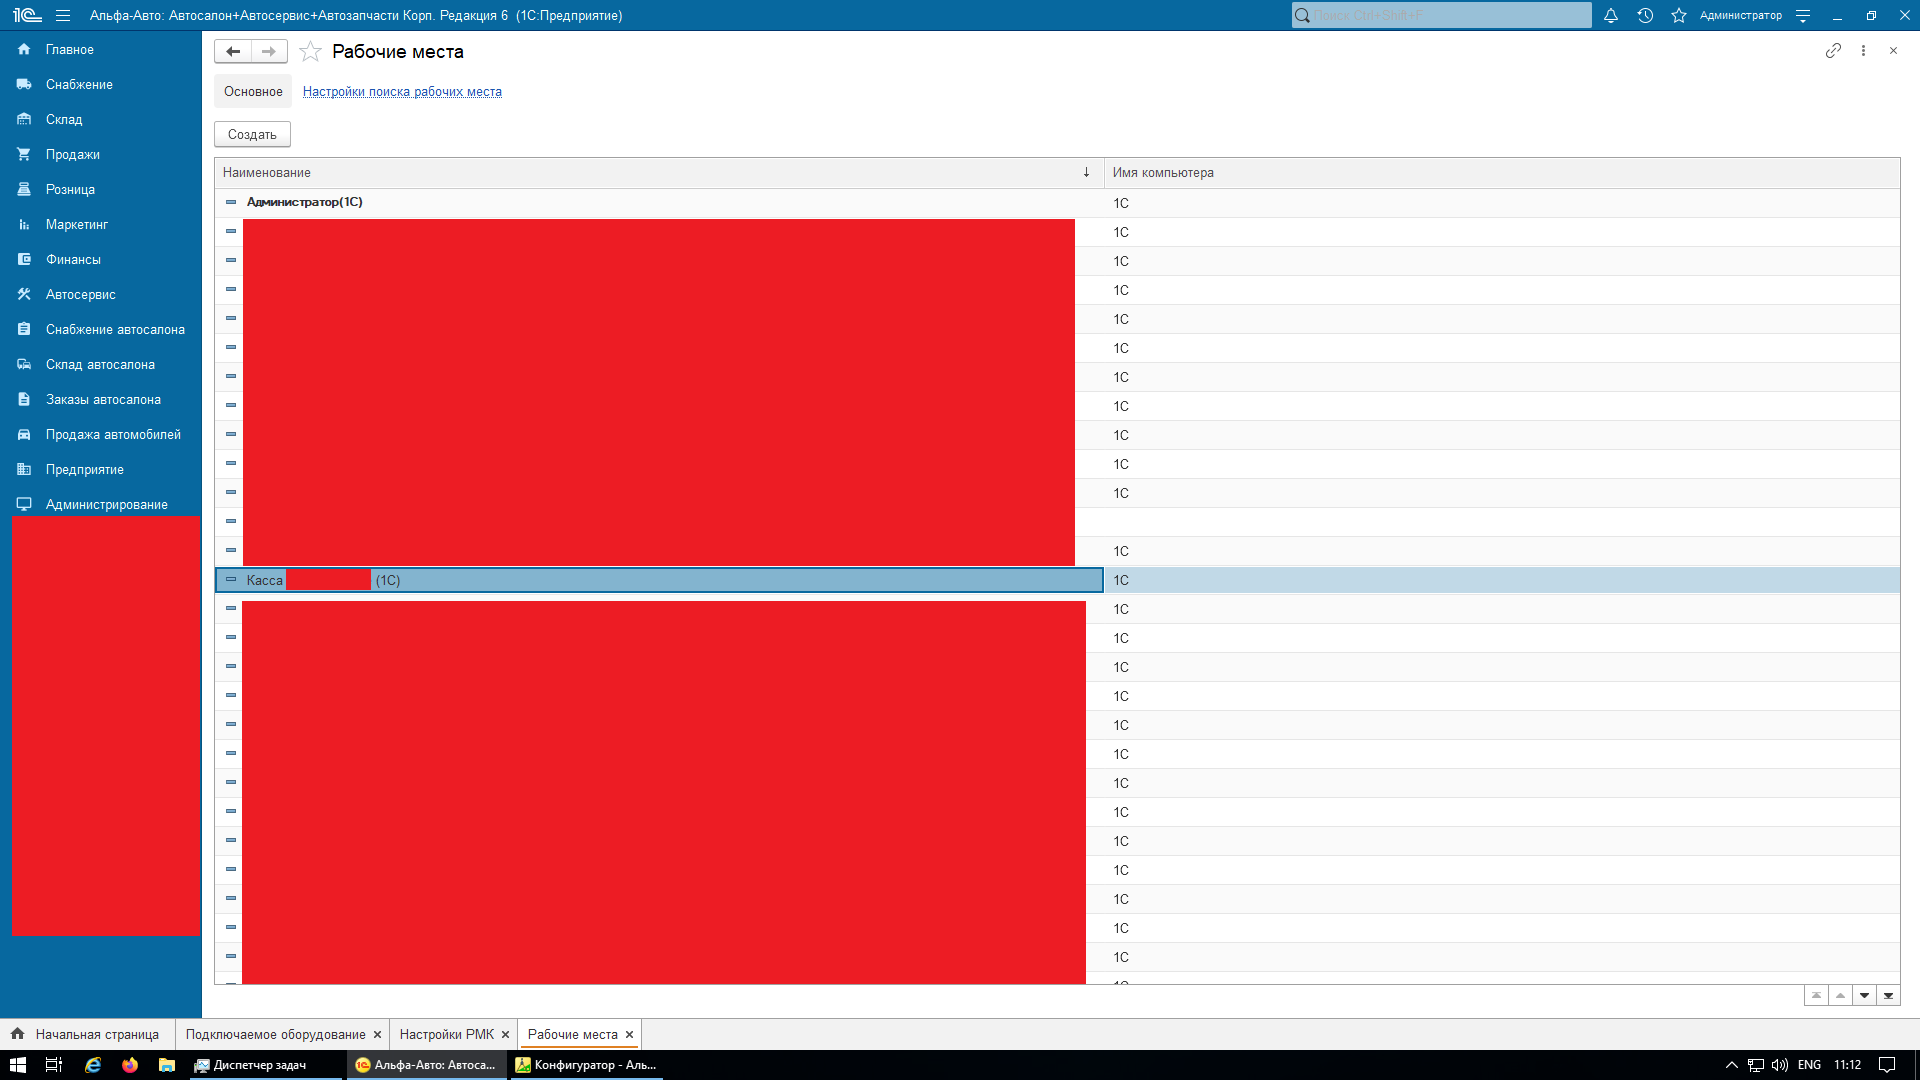Open Task View on taskbar

[54, 1065]
